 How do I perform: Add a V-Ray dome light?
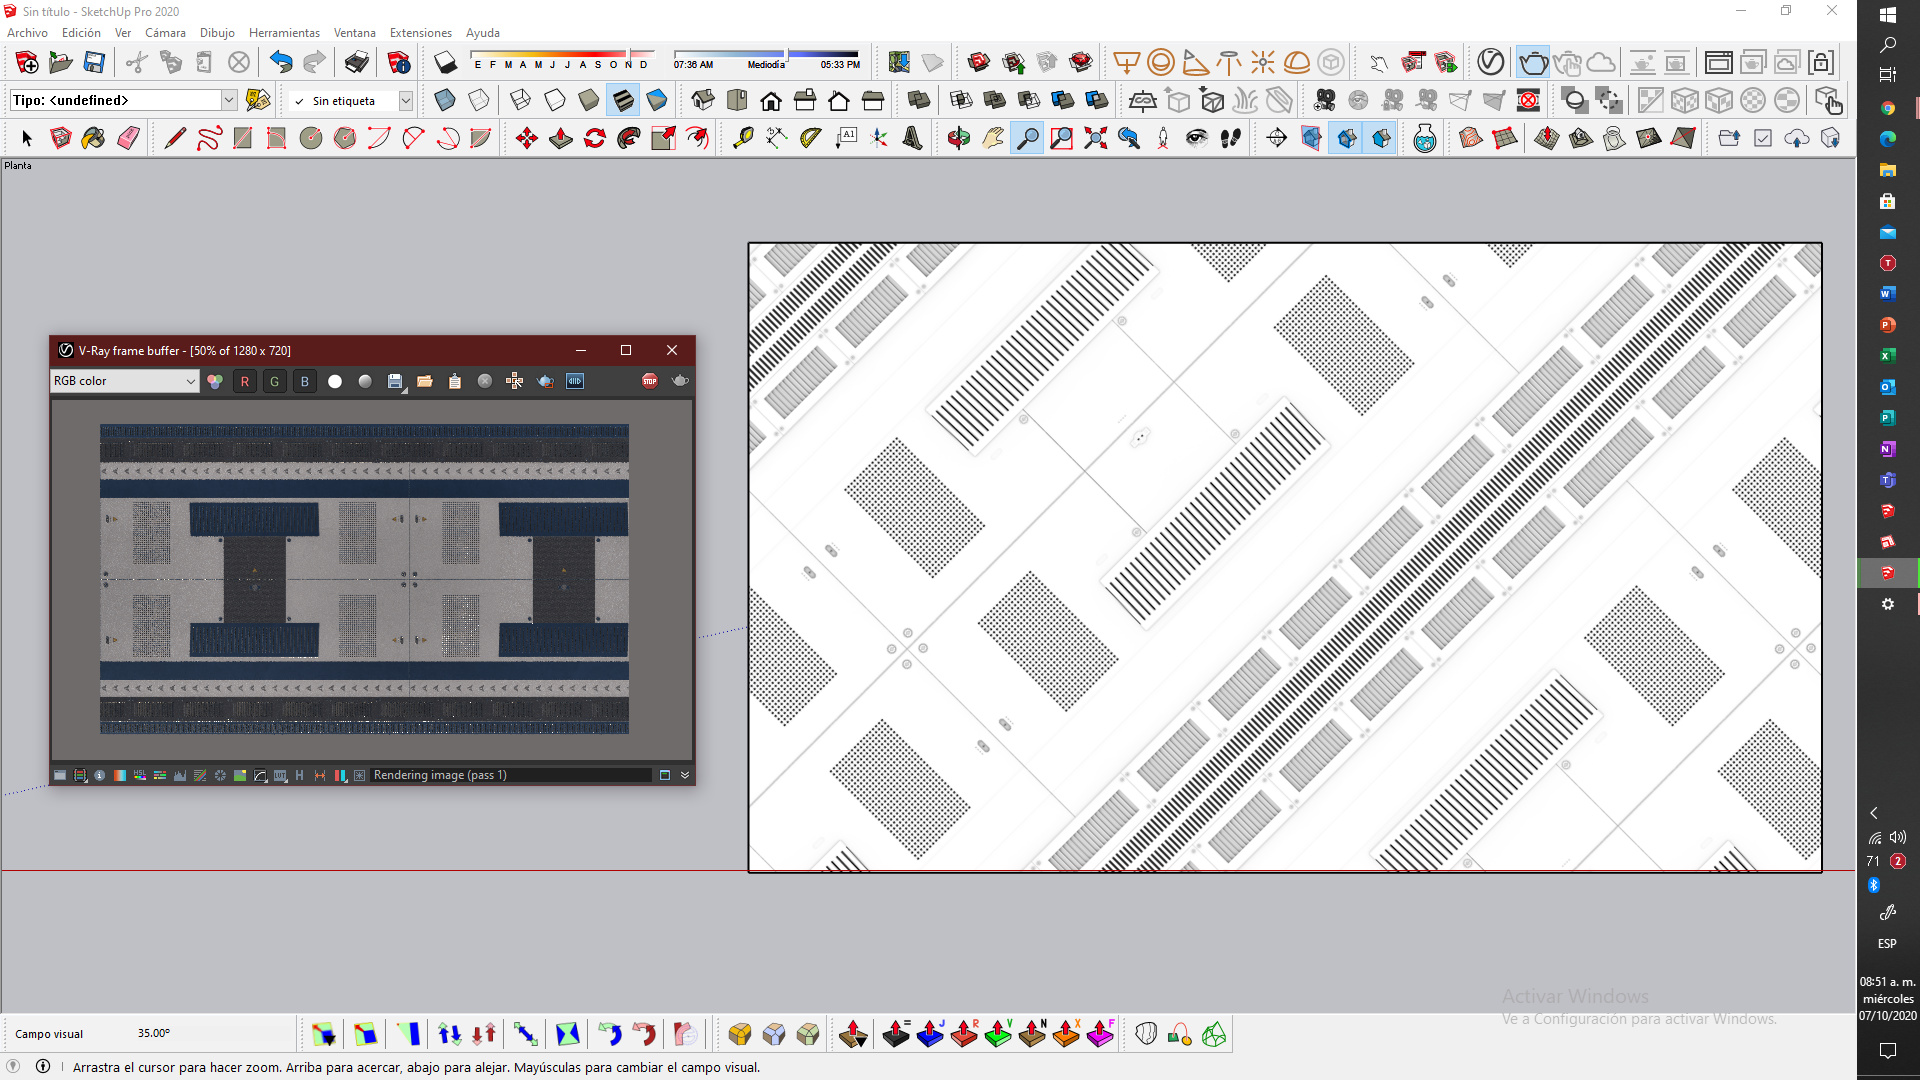pyautogui.click(x=1297, y=62)
